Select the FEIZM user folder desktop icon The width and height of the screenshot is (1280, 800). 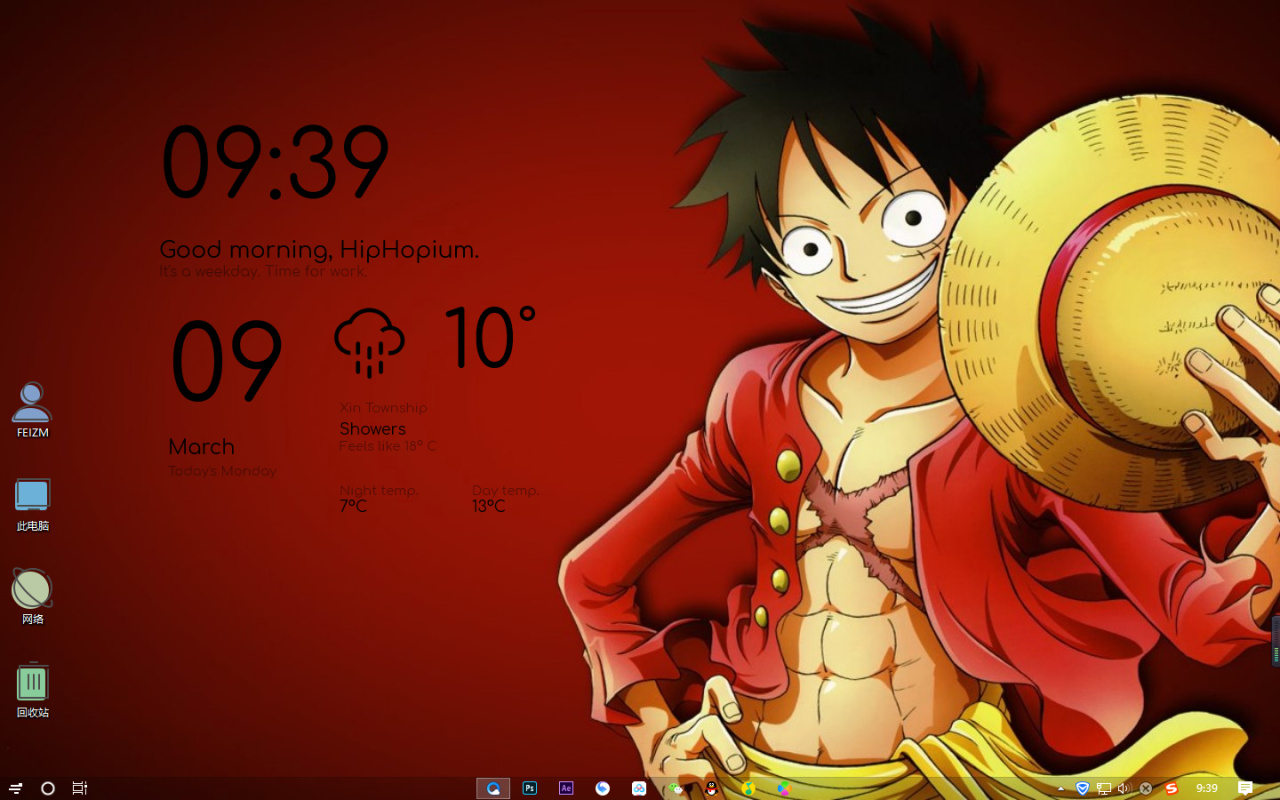point(32,410)
